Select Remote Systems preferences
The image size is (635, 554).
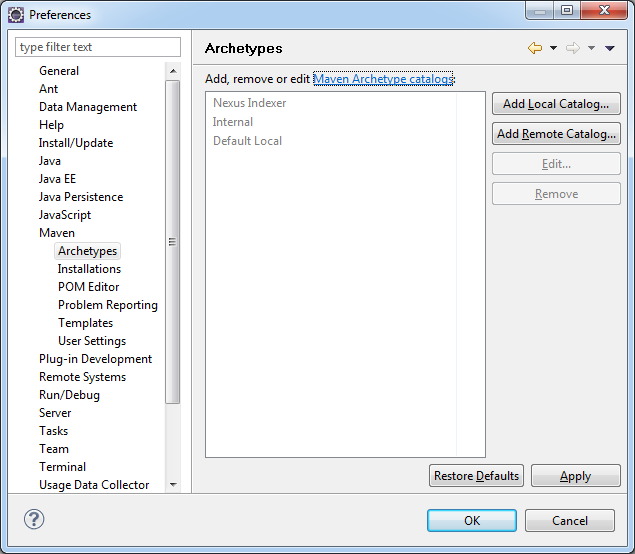(82, 377)
